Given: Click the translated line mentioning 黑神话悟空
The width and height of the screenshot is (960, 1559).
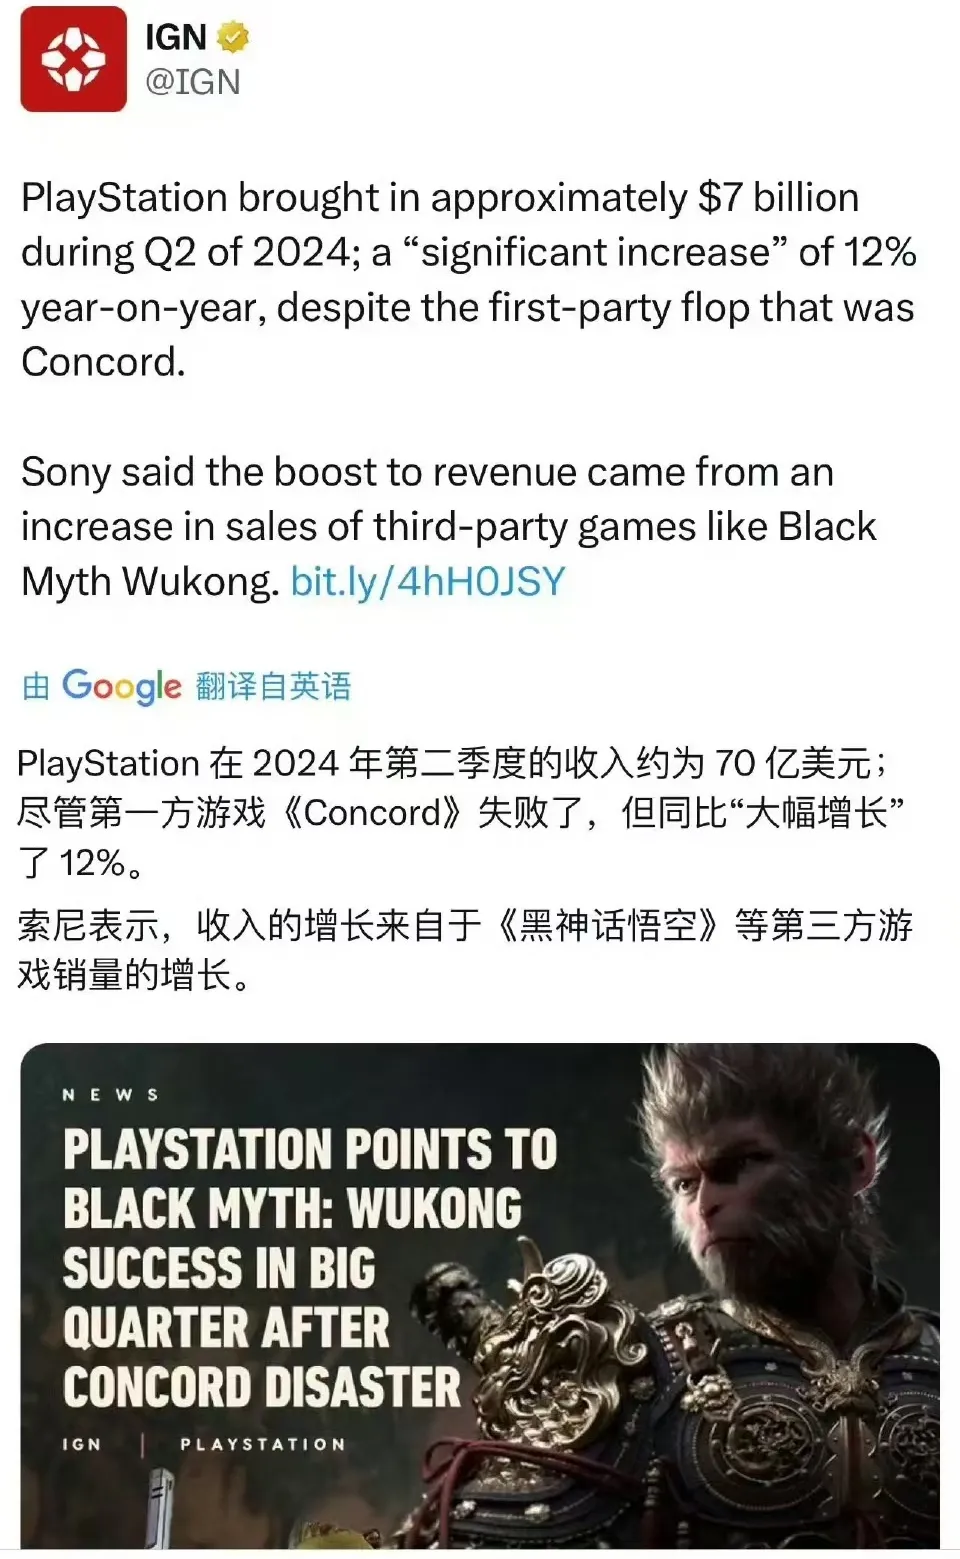Looking at the screenshot, I should coord(465,949).
